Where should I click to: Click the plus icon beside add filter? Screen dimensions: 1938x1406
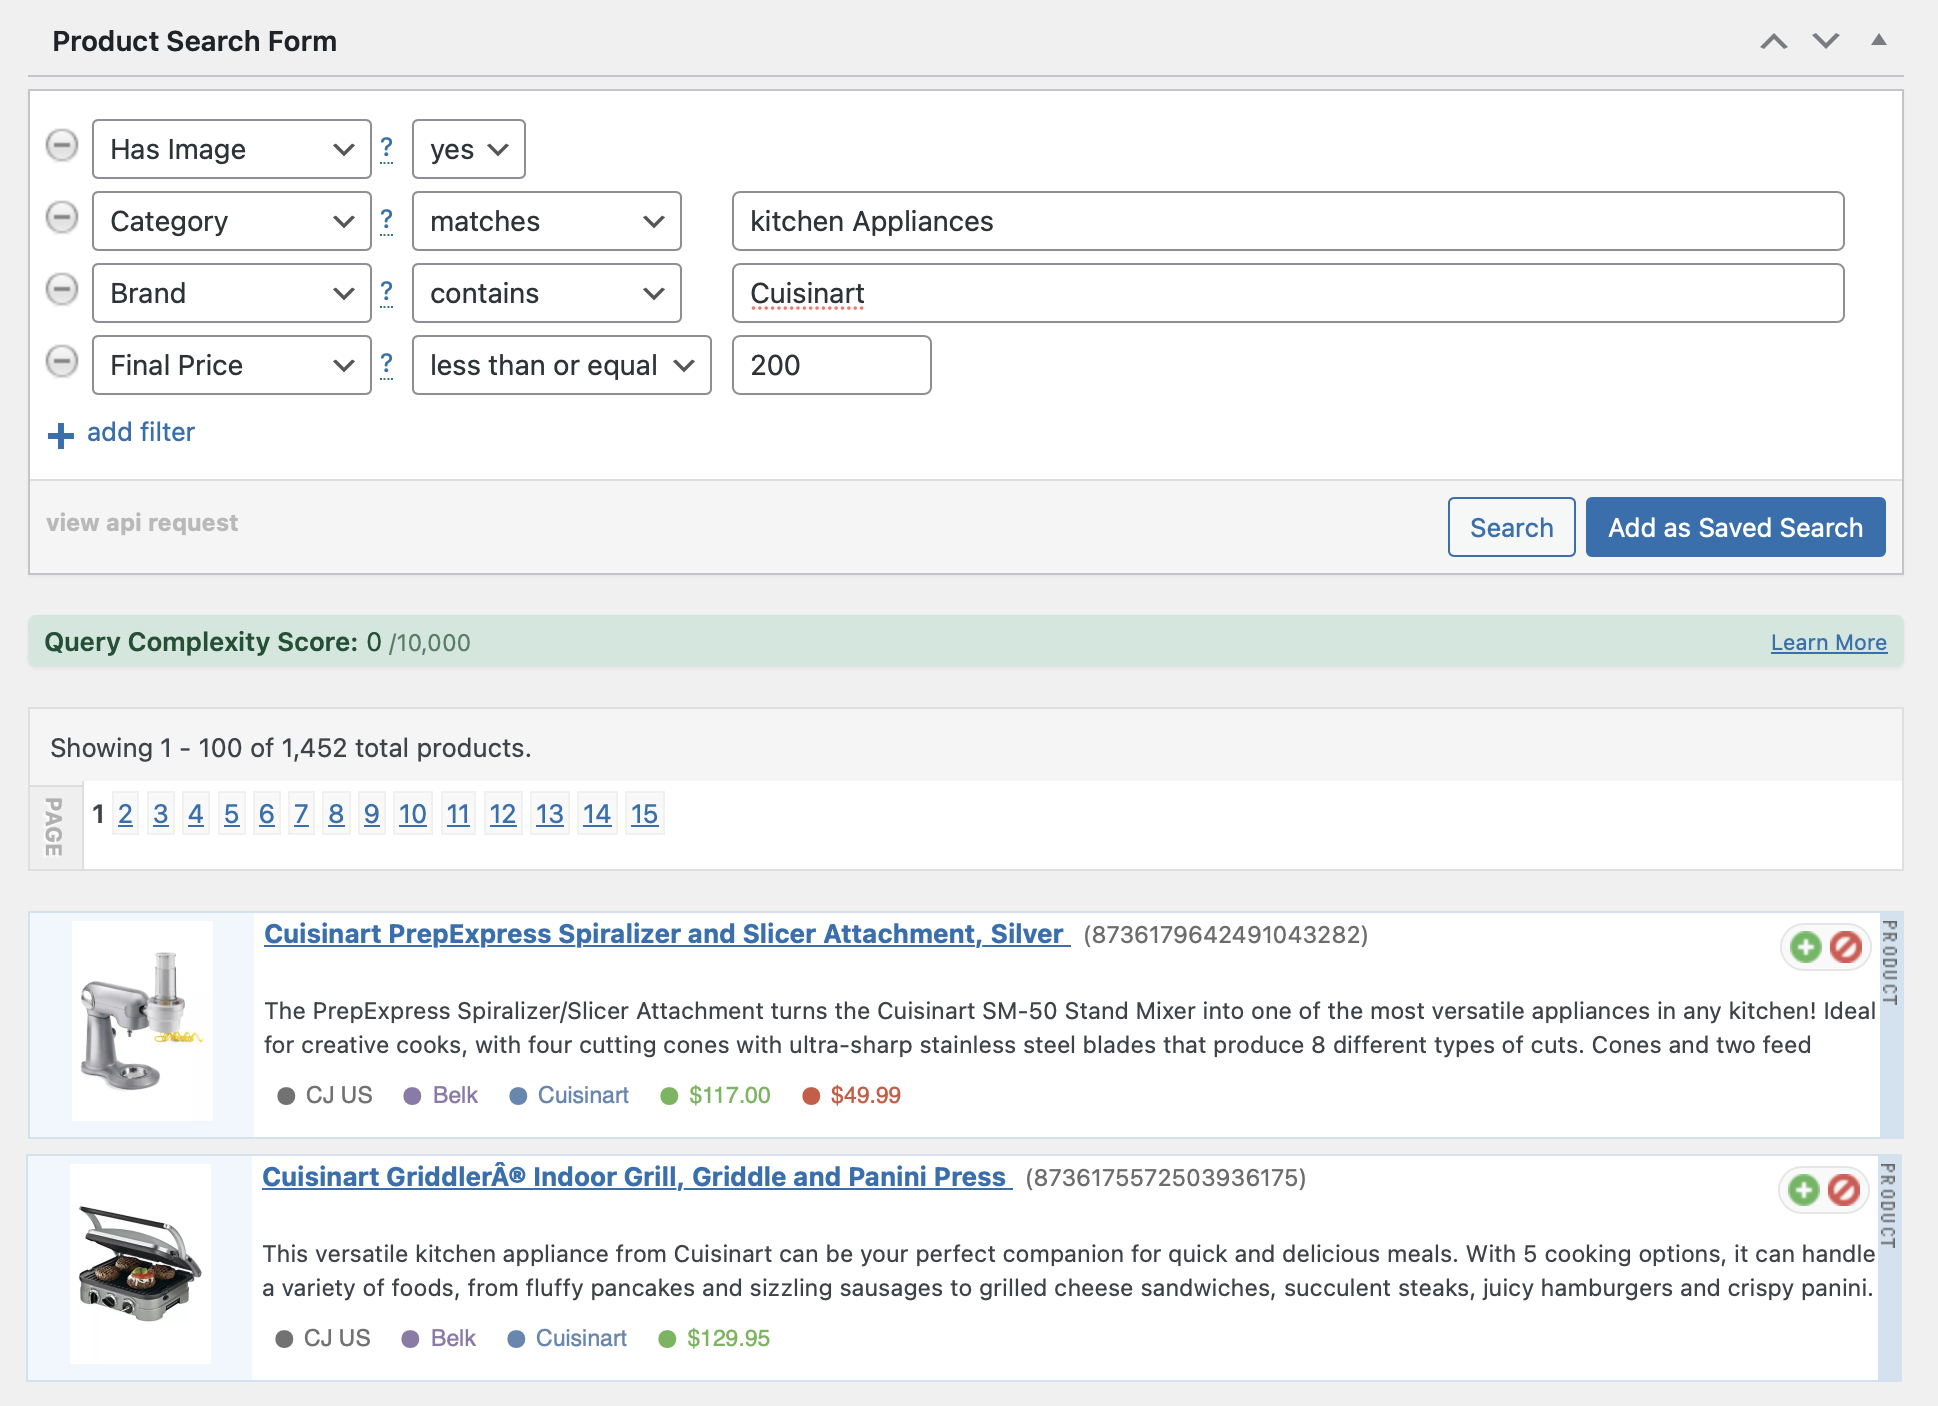(x=61, y=435)
